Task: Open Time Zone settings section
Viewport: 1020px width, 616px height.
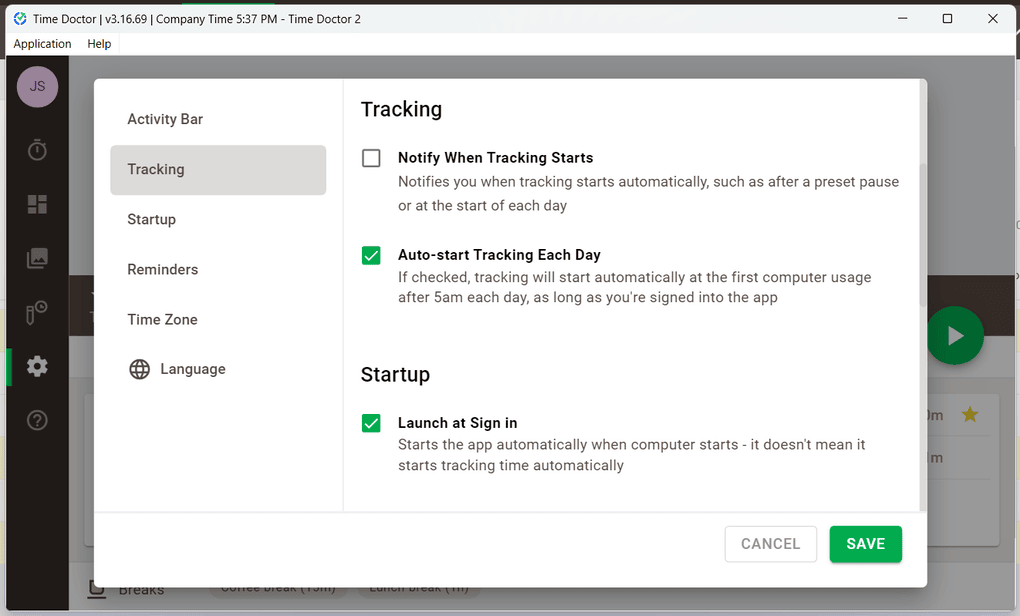Action: pyautogui.click(x=162, y=319)
